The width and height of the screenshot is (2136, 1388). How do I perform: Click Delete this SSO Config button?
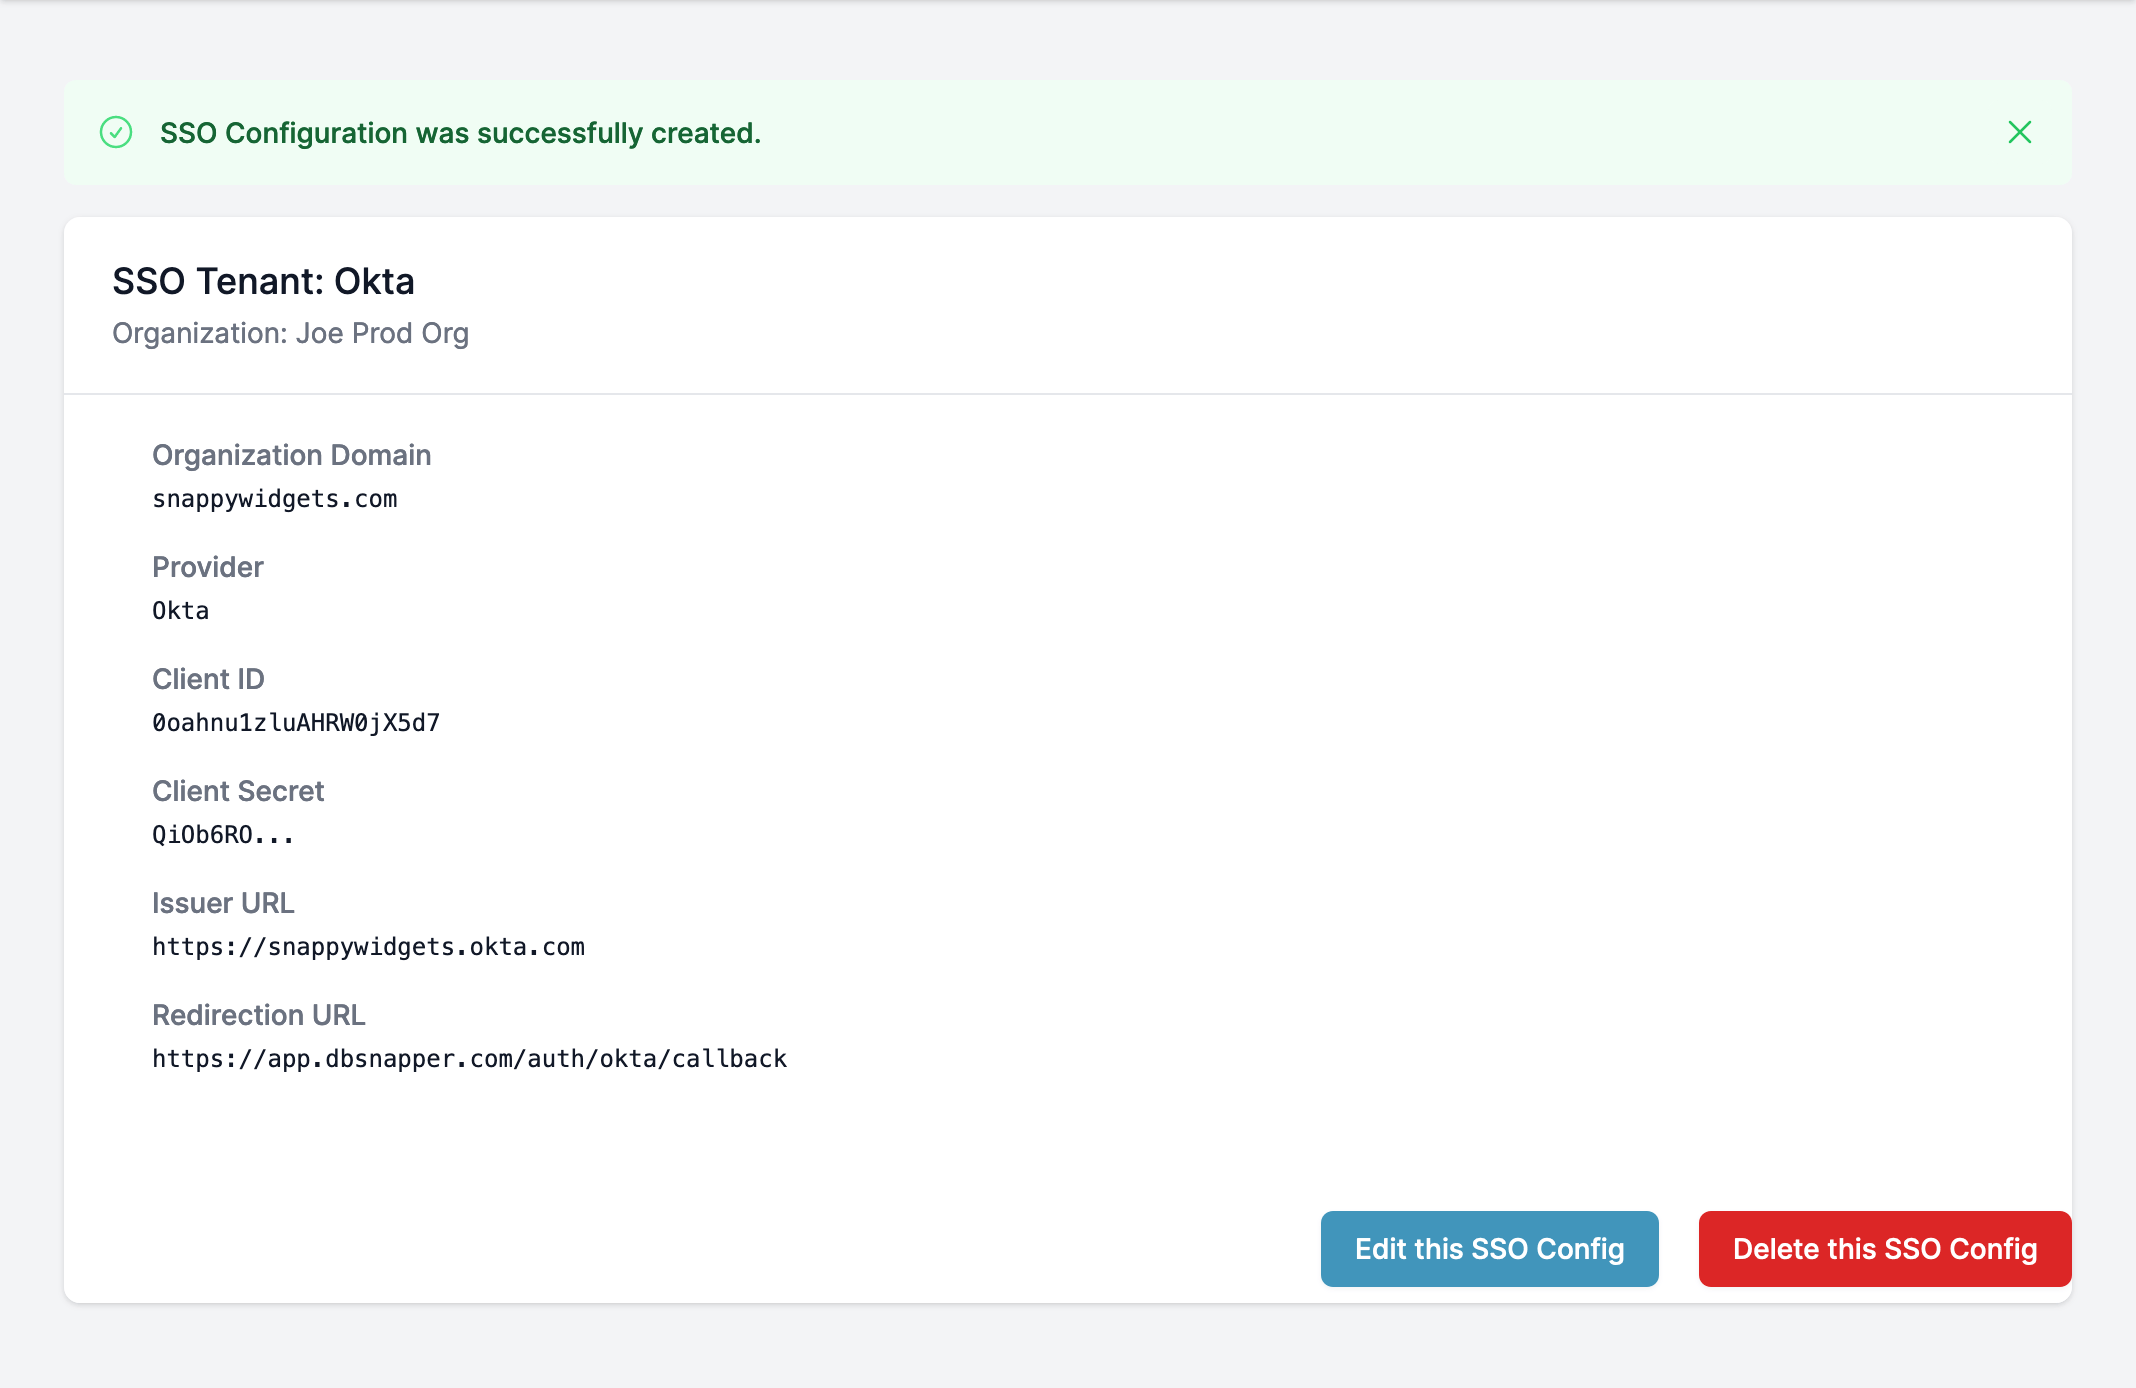click(x=1885, y=1249)
